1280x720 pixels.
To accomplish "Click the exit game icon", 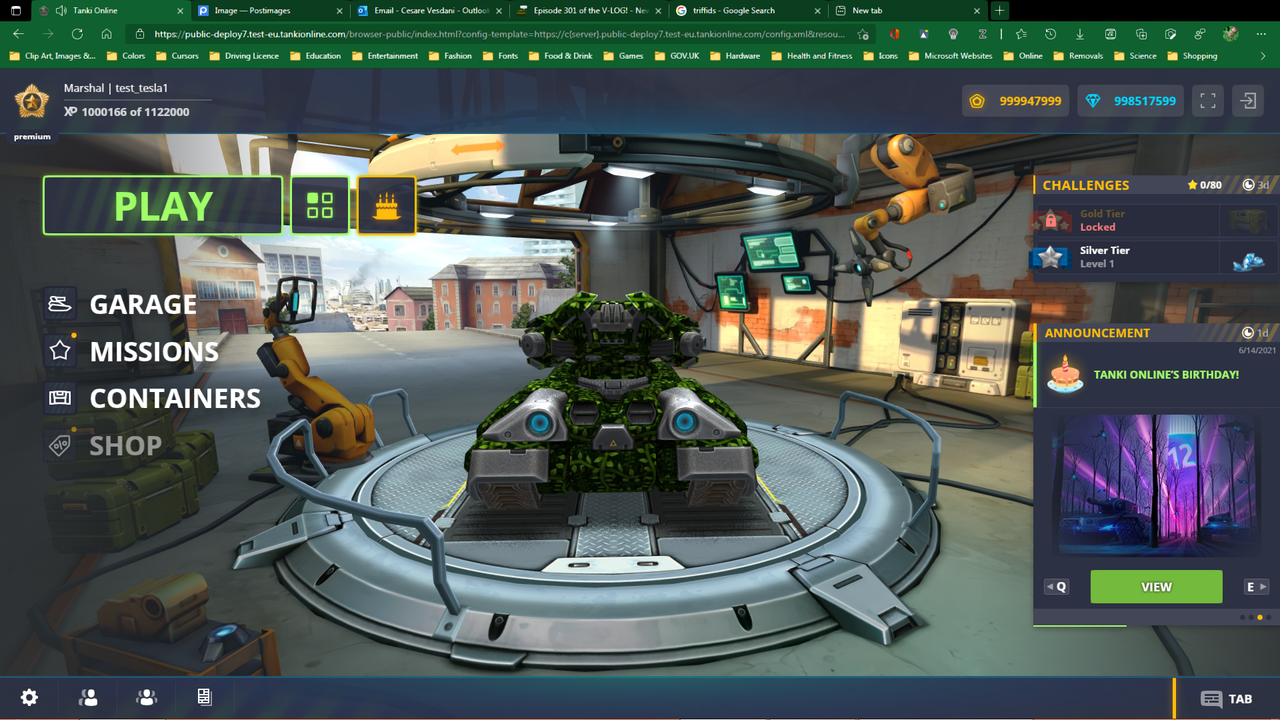I will coord(1248,101).
